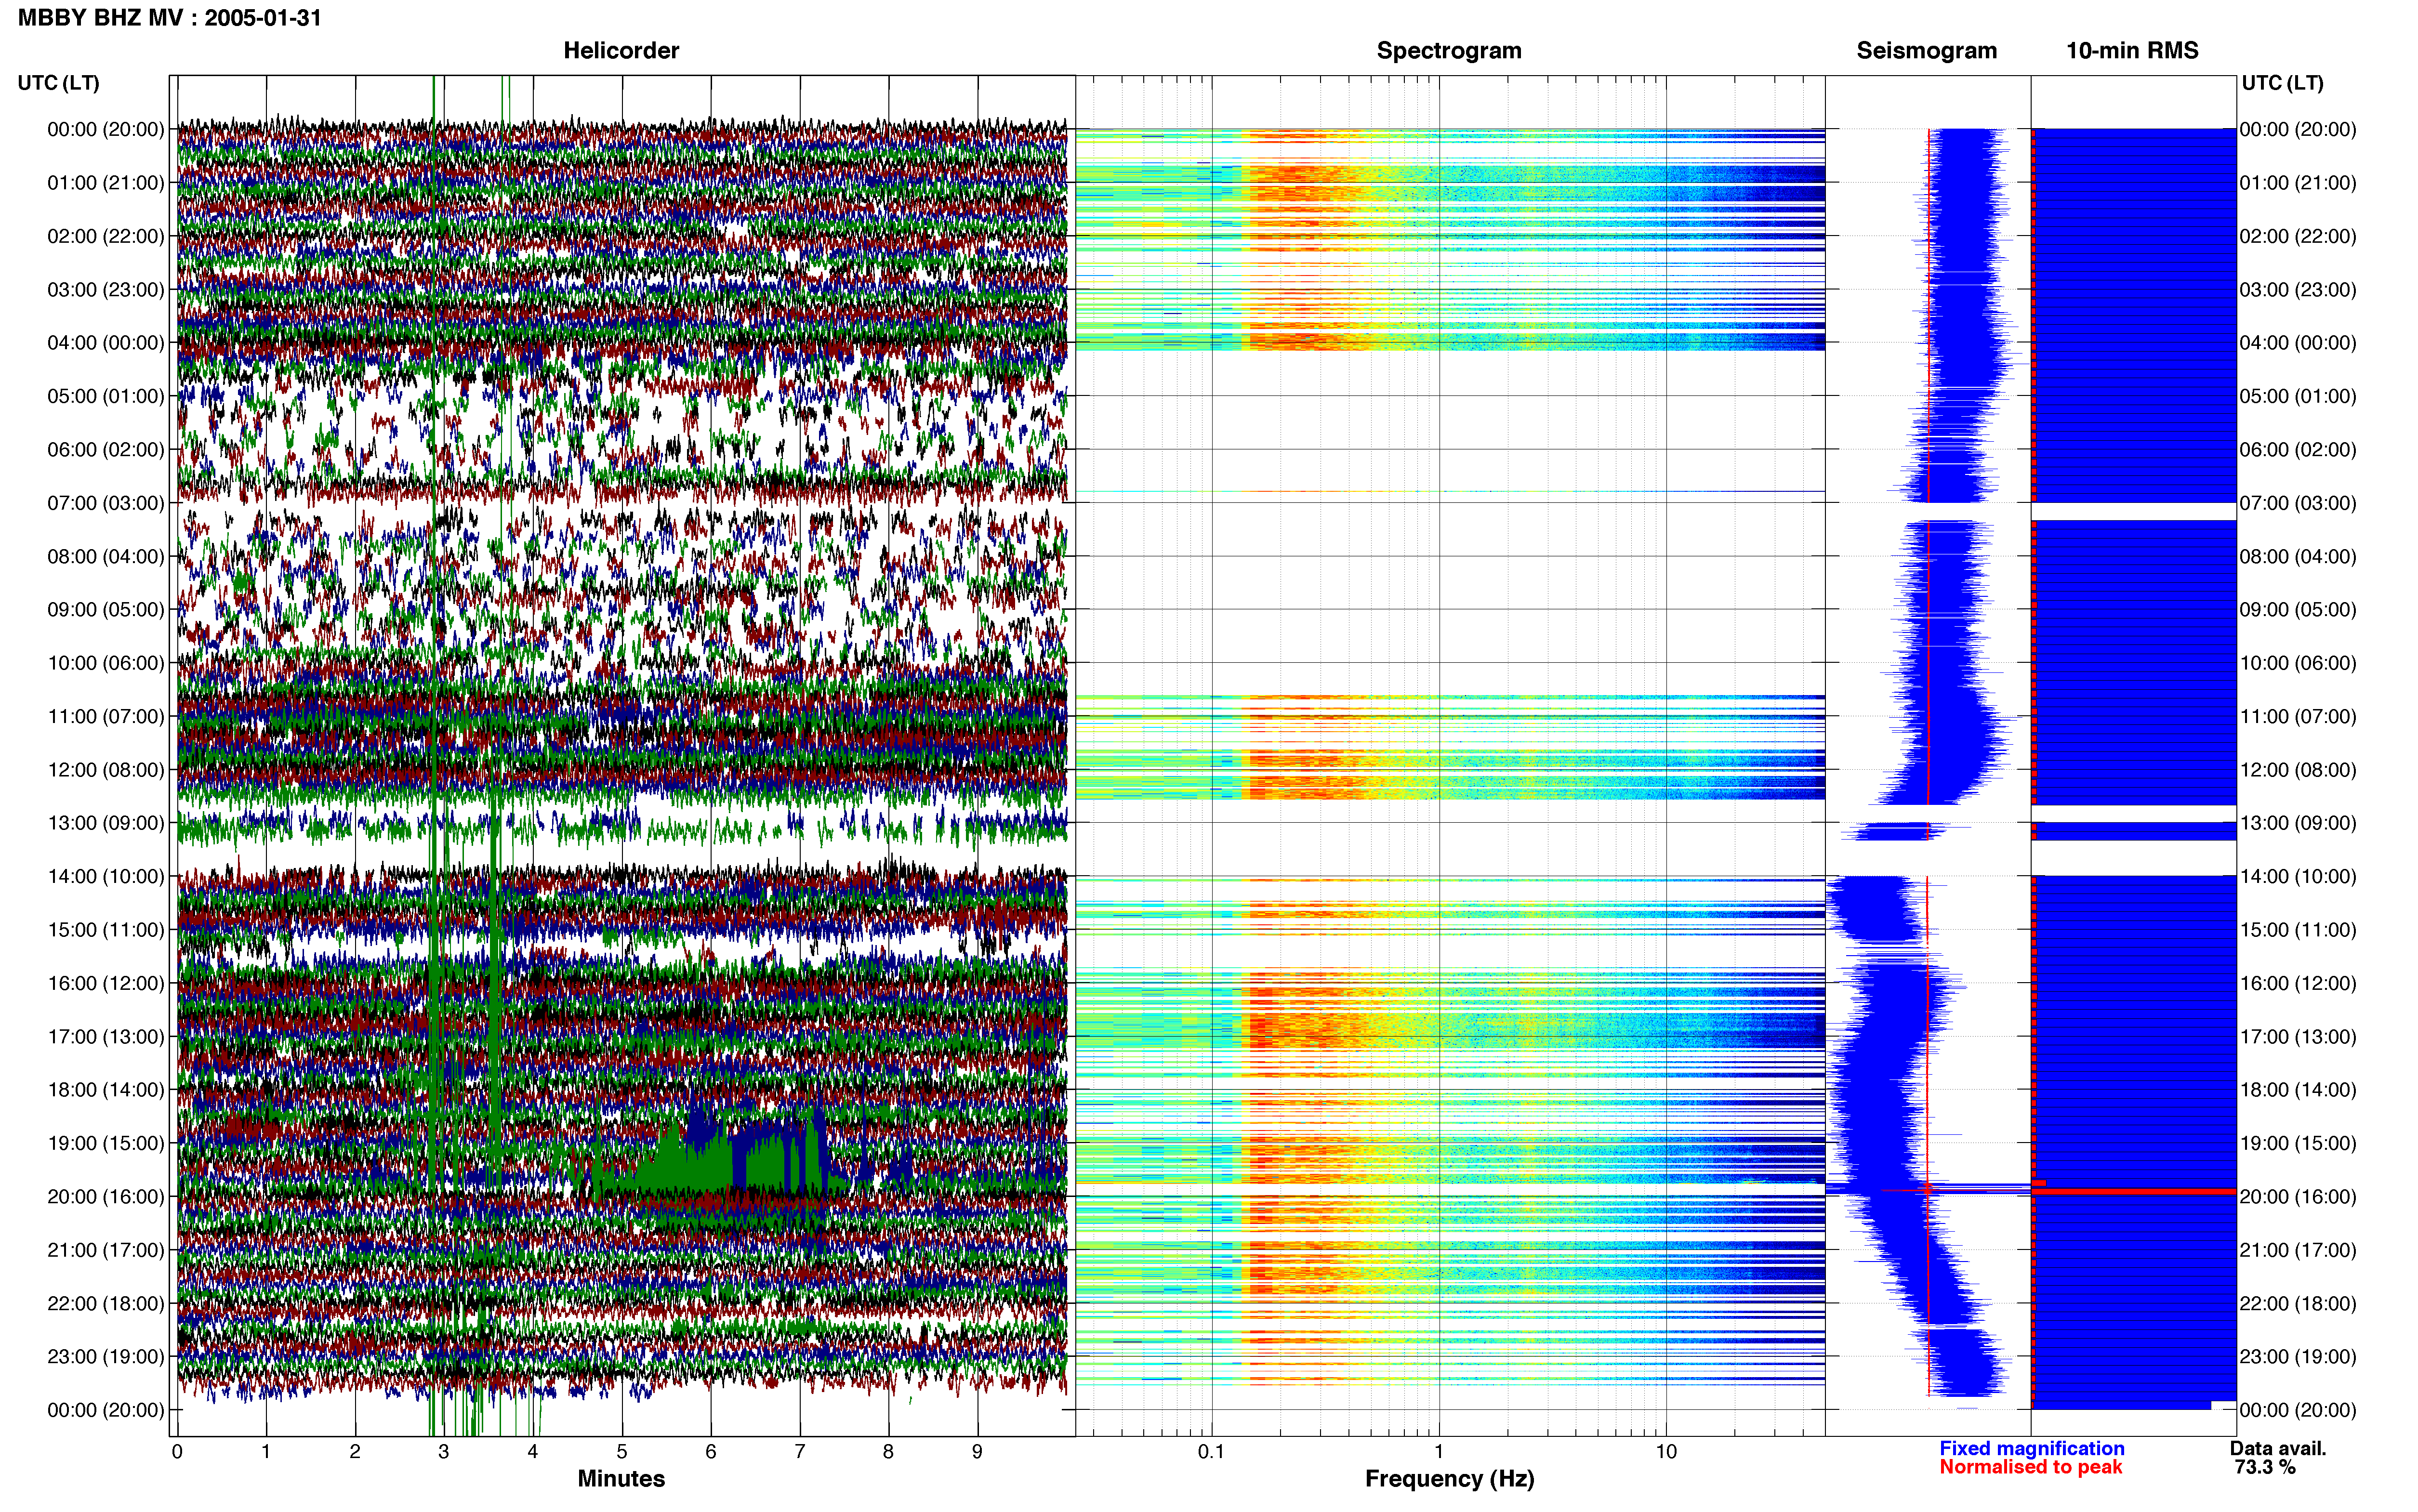
Task: Select the 10-min RMS panel title
Action: 2132,50
